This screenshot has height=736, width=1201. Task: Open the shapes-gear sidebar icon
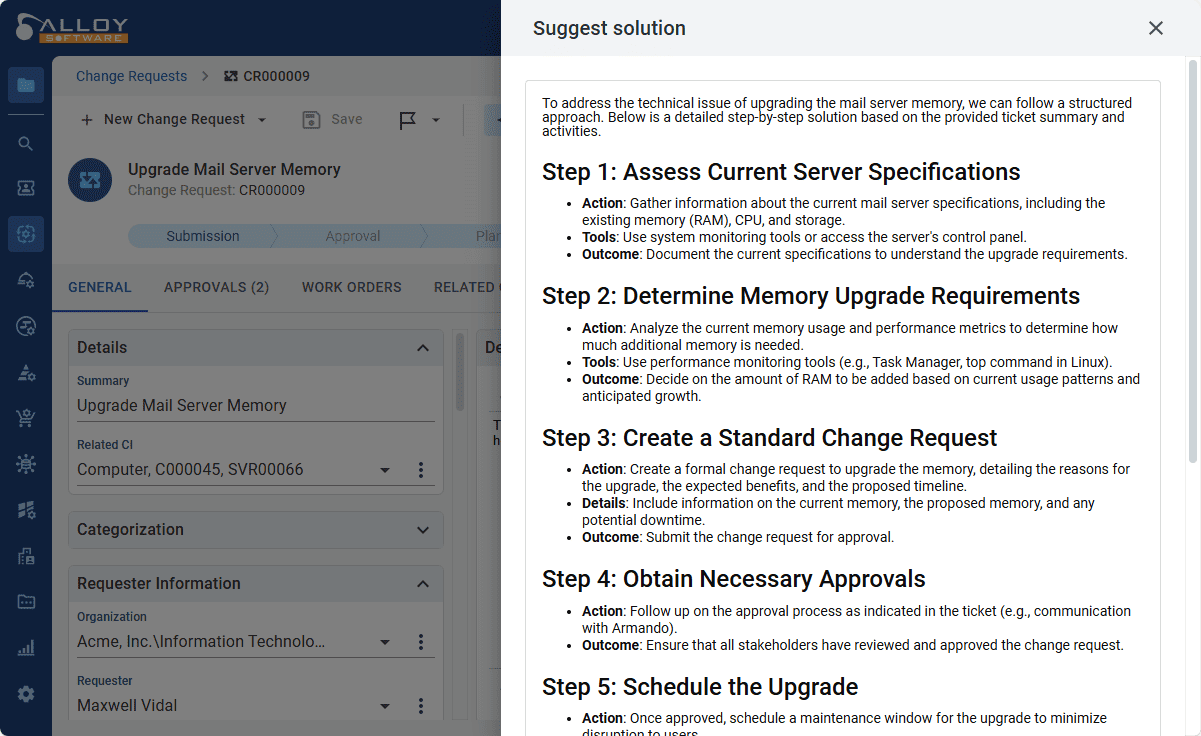[x=26, y=372]
